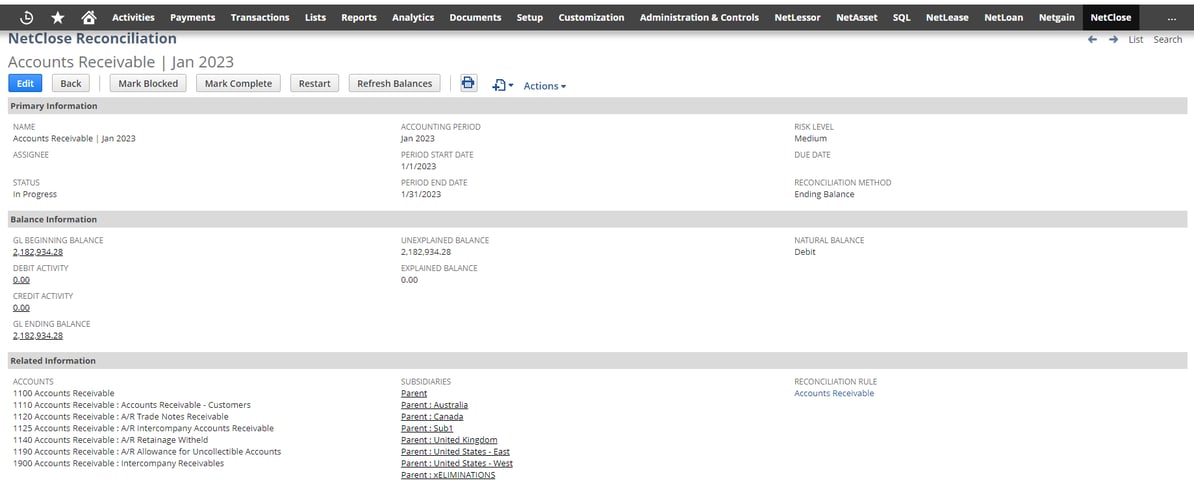Open the Parent : Canada link
This screenshot has height=485, width=1194.
[432, 417]
